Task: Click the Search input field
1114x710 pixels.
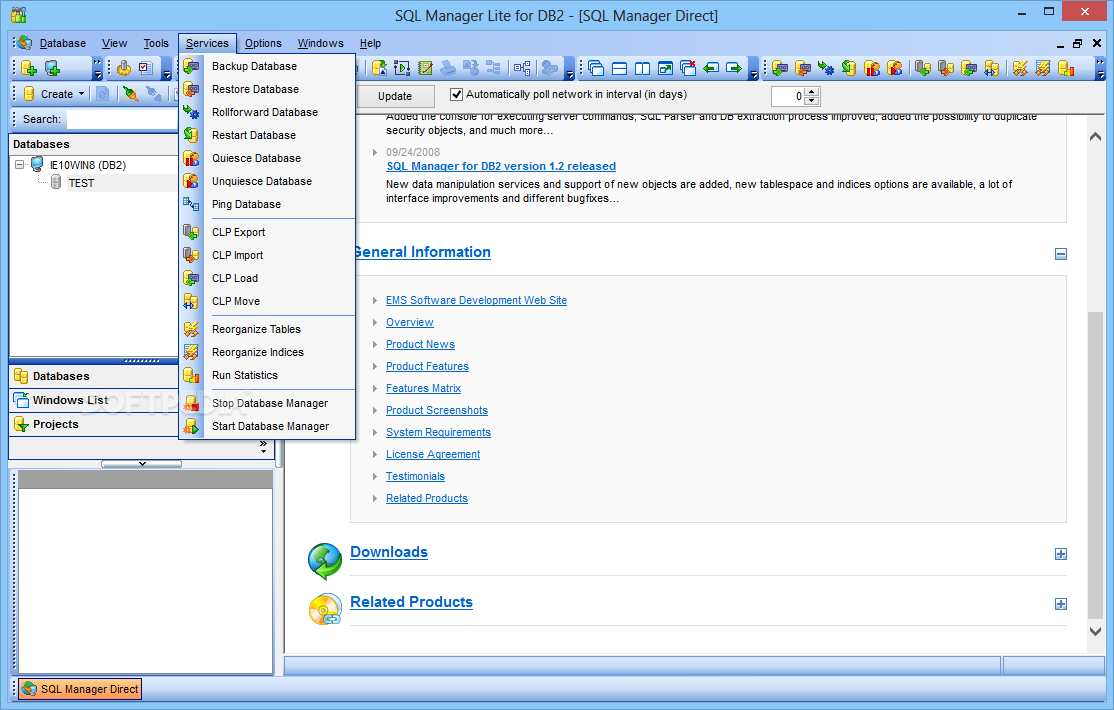Action: [x=121, y=119]
